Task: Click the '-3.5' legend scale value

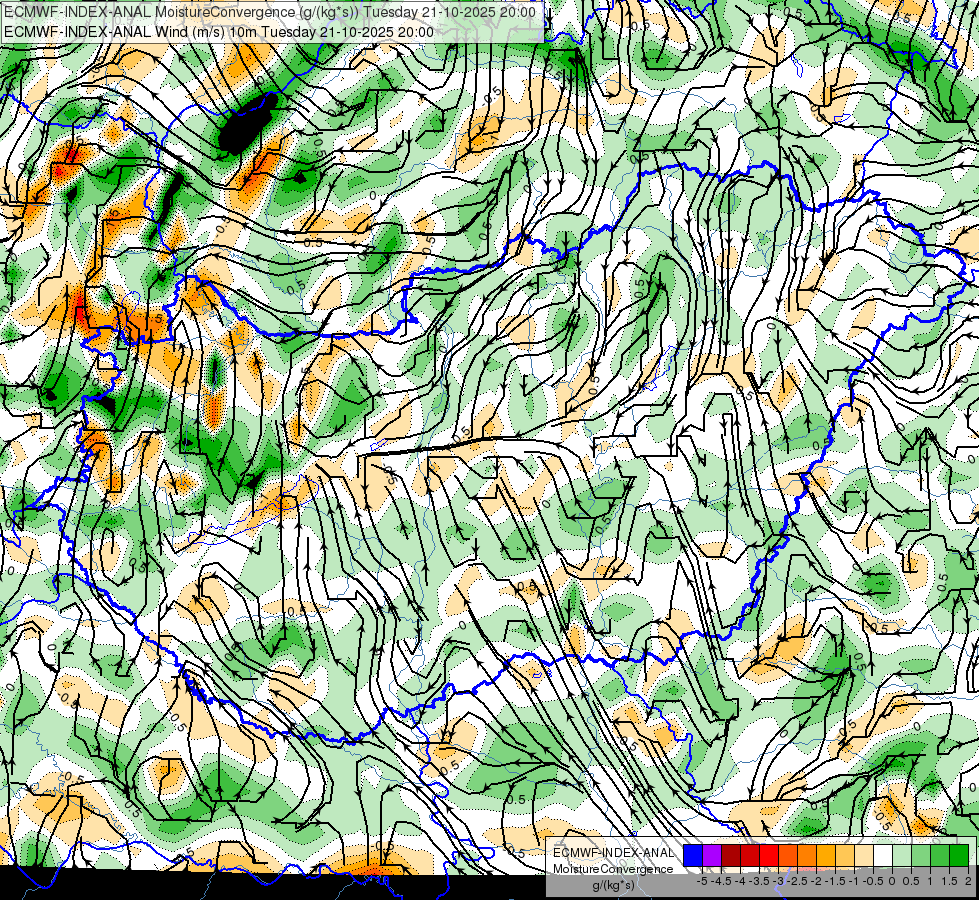Action: [760, 881]
